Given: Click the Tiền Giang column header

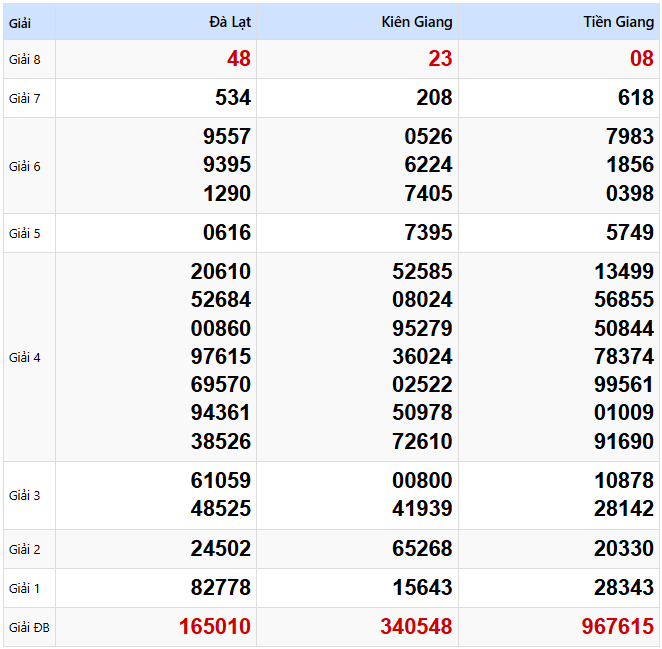Looking at the screenshot, I should pyautogui.click(x=619, y=21).
